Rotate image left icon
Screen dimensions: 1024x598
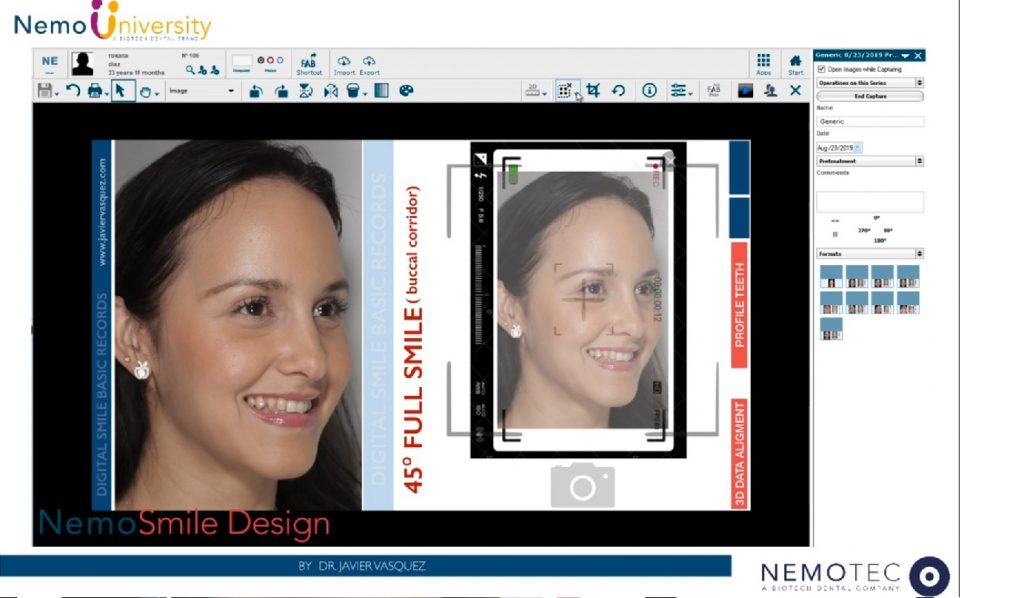(x=255, y=91)
